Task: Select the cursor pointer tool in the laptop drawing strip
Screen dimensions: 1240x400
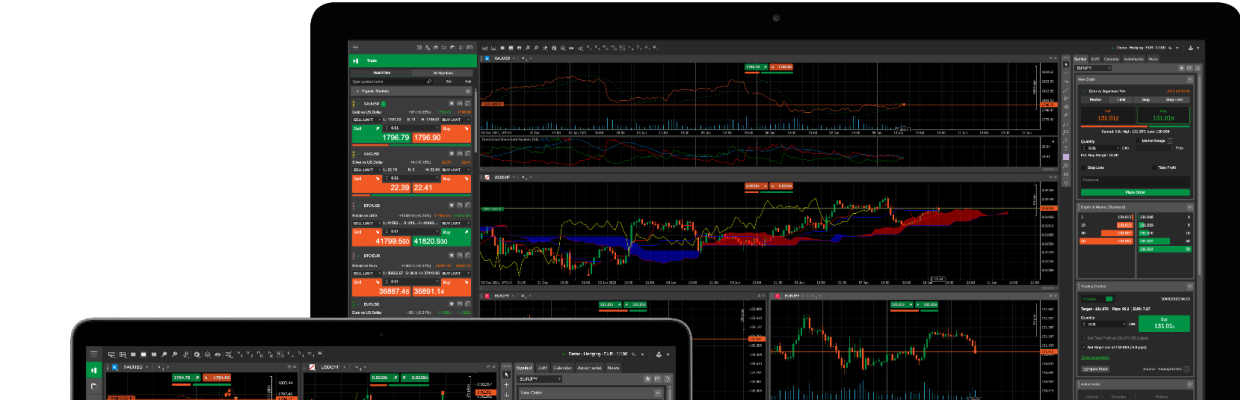Action: pyautogui.click(x=506, y=374)
